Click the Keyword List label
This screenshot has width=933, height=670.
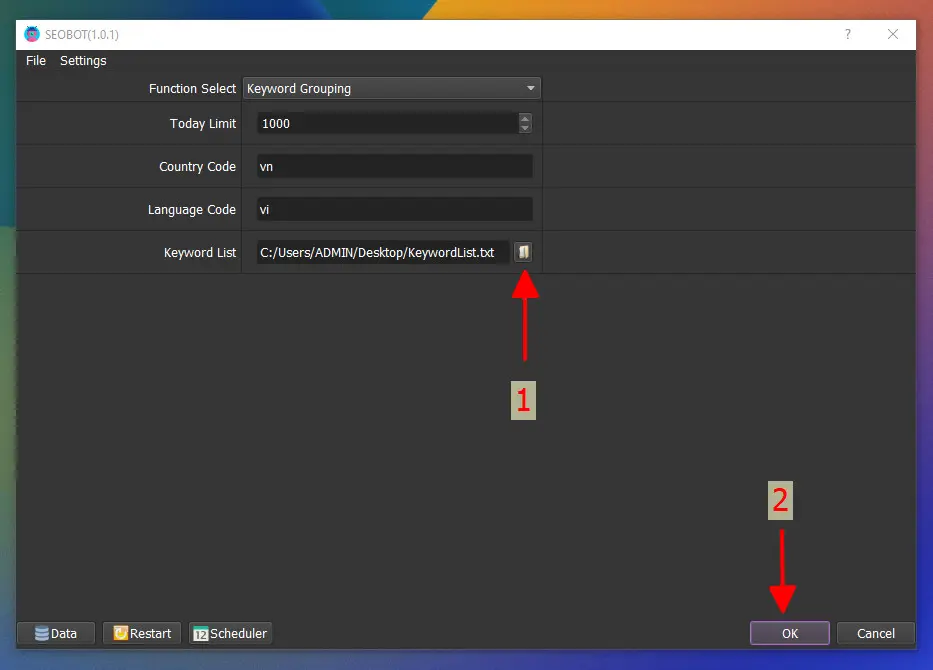200,253
